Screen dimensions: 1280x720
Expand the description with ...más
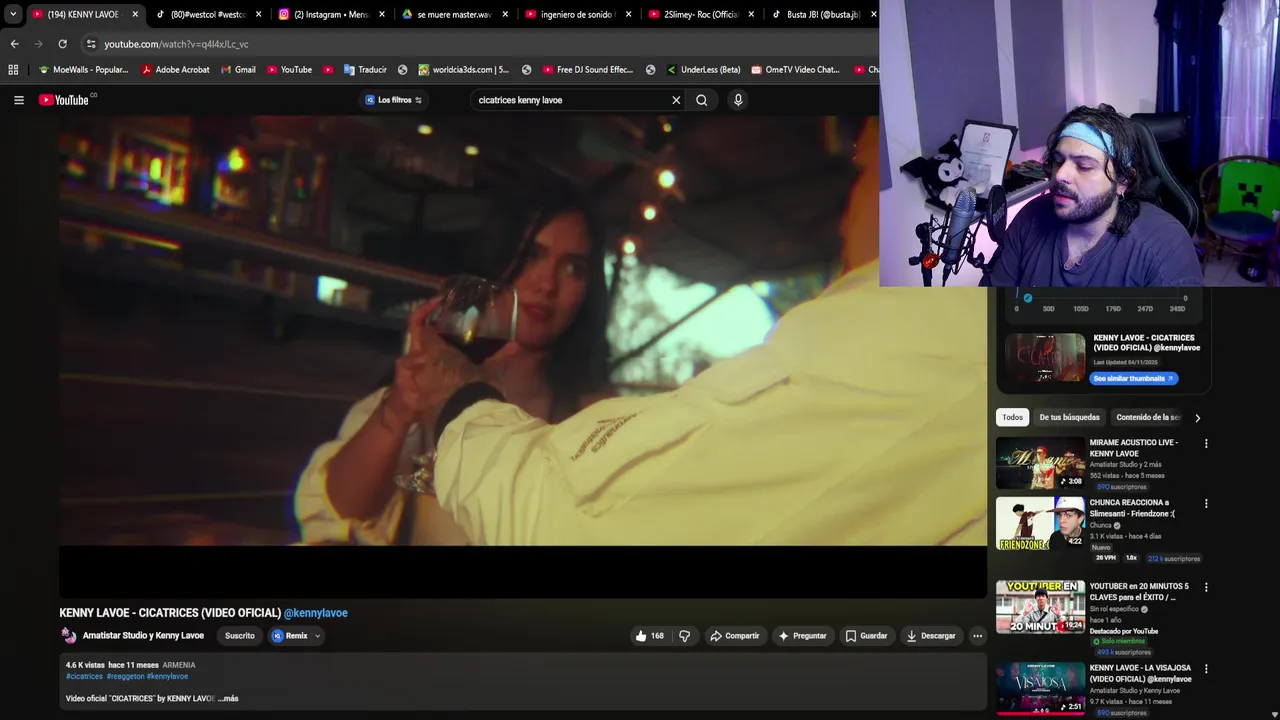click(x=228, y=698)
